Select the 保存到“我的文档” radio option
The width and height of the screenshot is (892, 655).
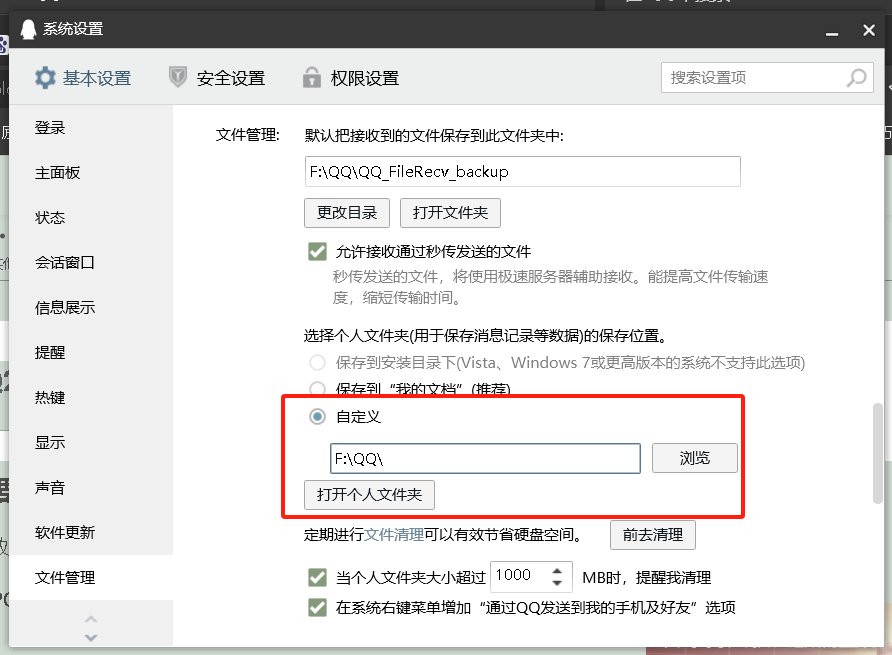[317, 389]
